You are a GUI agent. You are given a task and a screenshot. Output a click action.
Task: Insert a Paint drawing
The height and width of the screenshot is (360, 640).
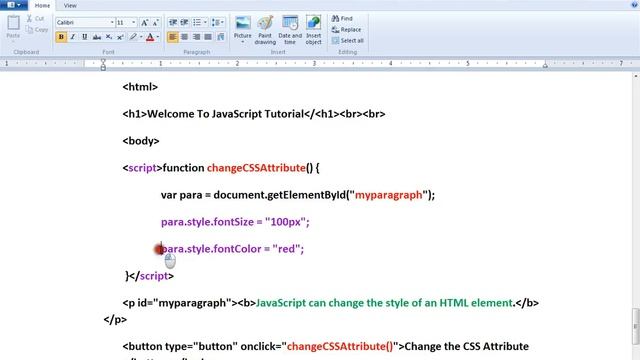point(265,30)
